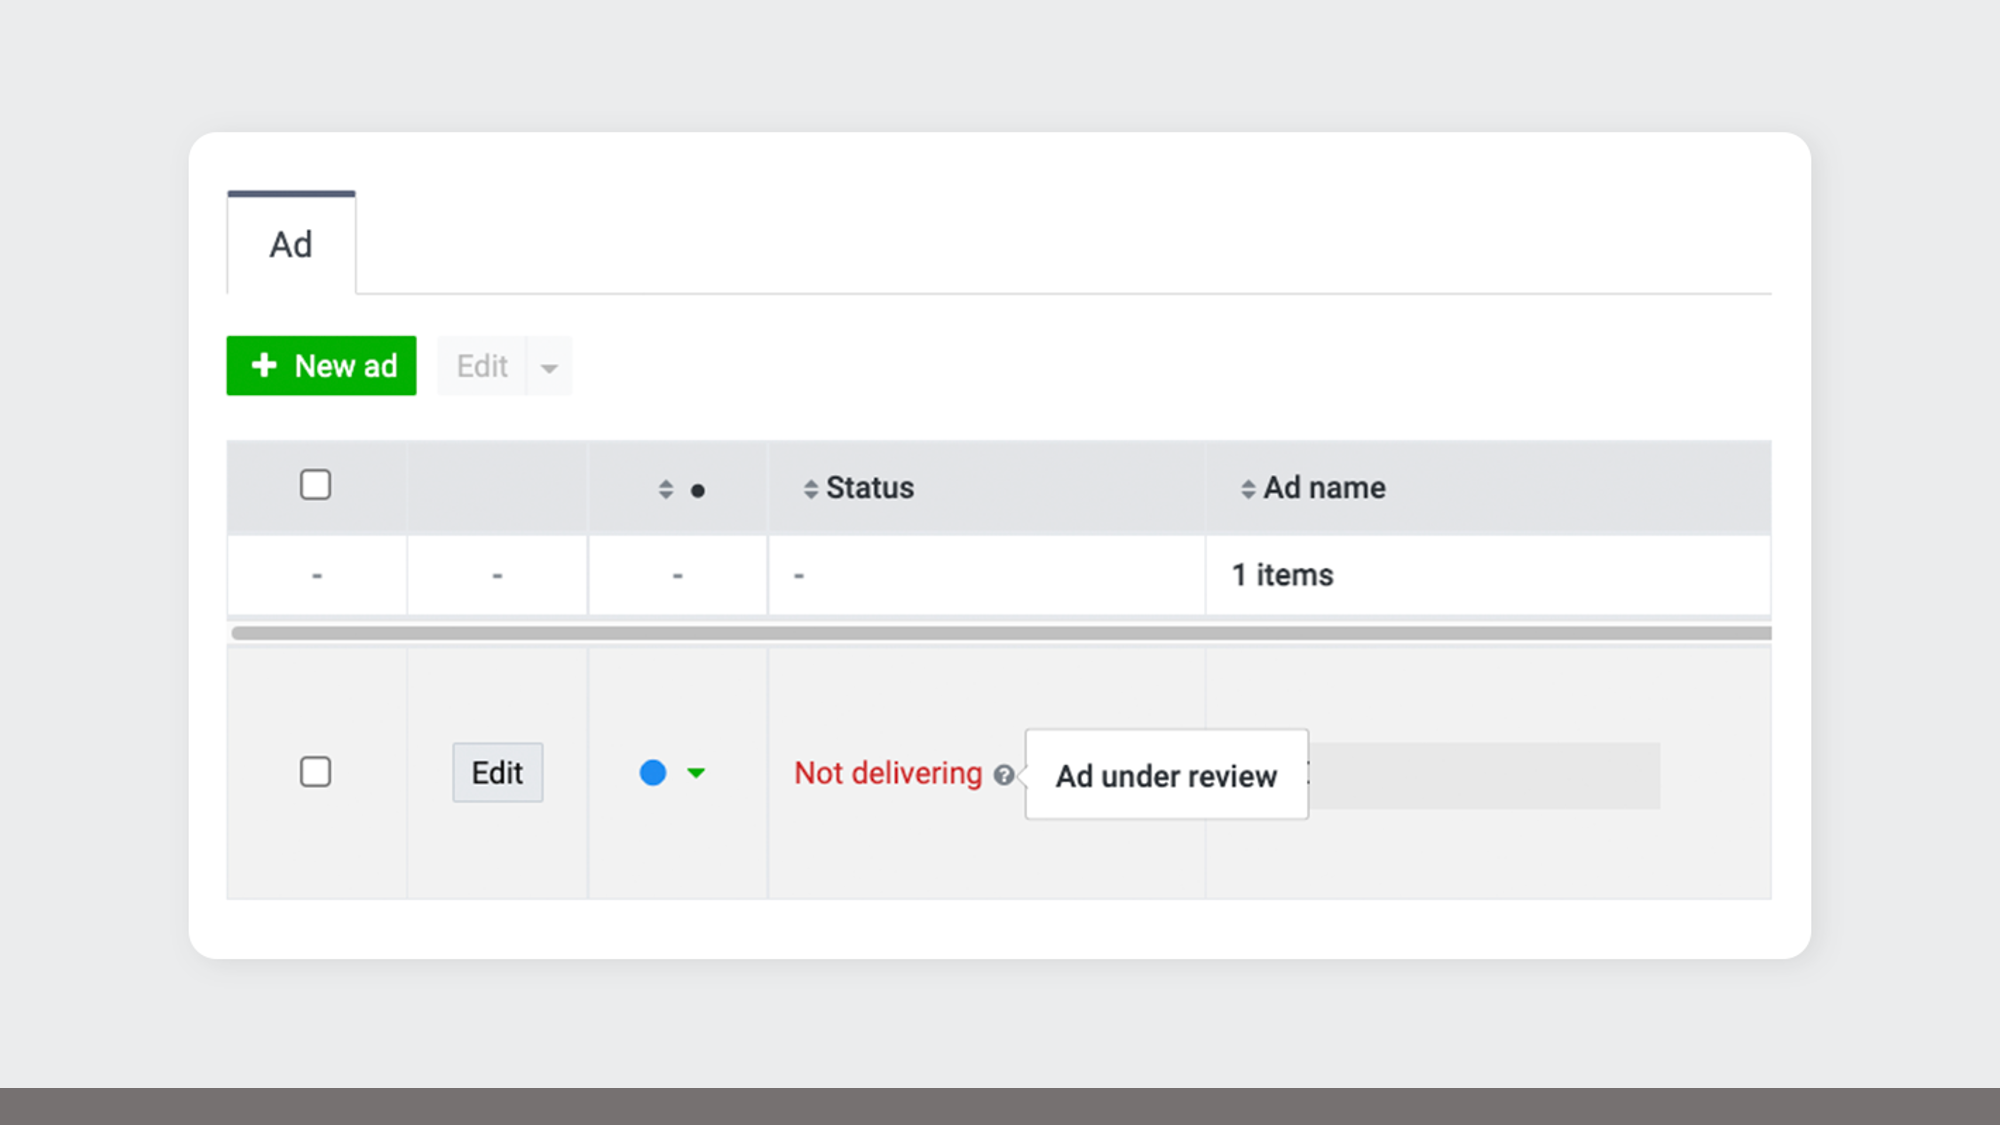Click the row Edit button
The width and height of the screenshot is (2000, 1125).
(497, 772)
